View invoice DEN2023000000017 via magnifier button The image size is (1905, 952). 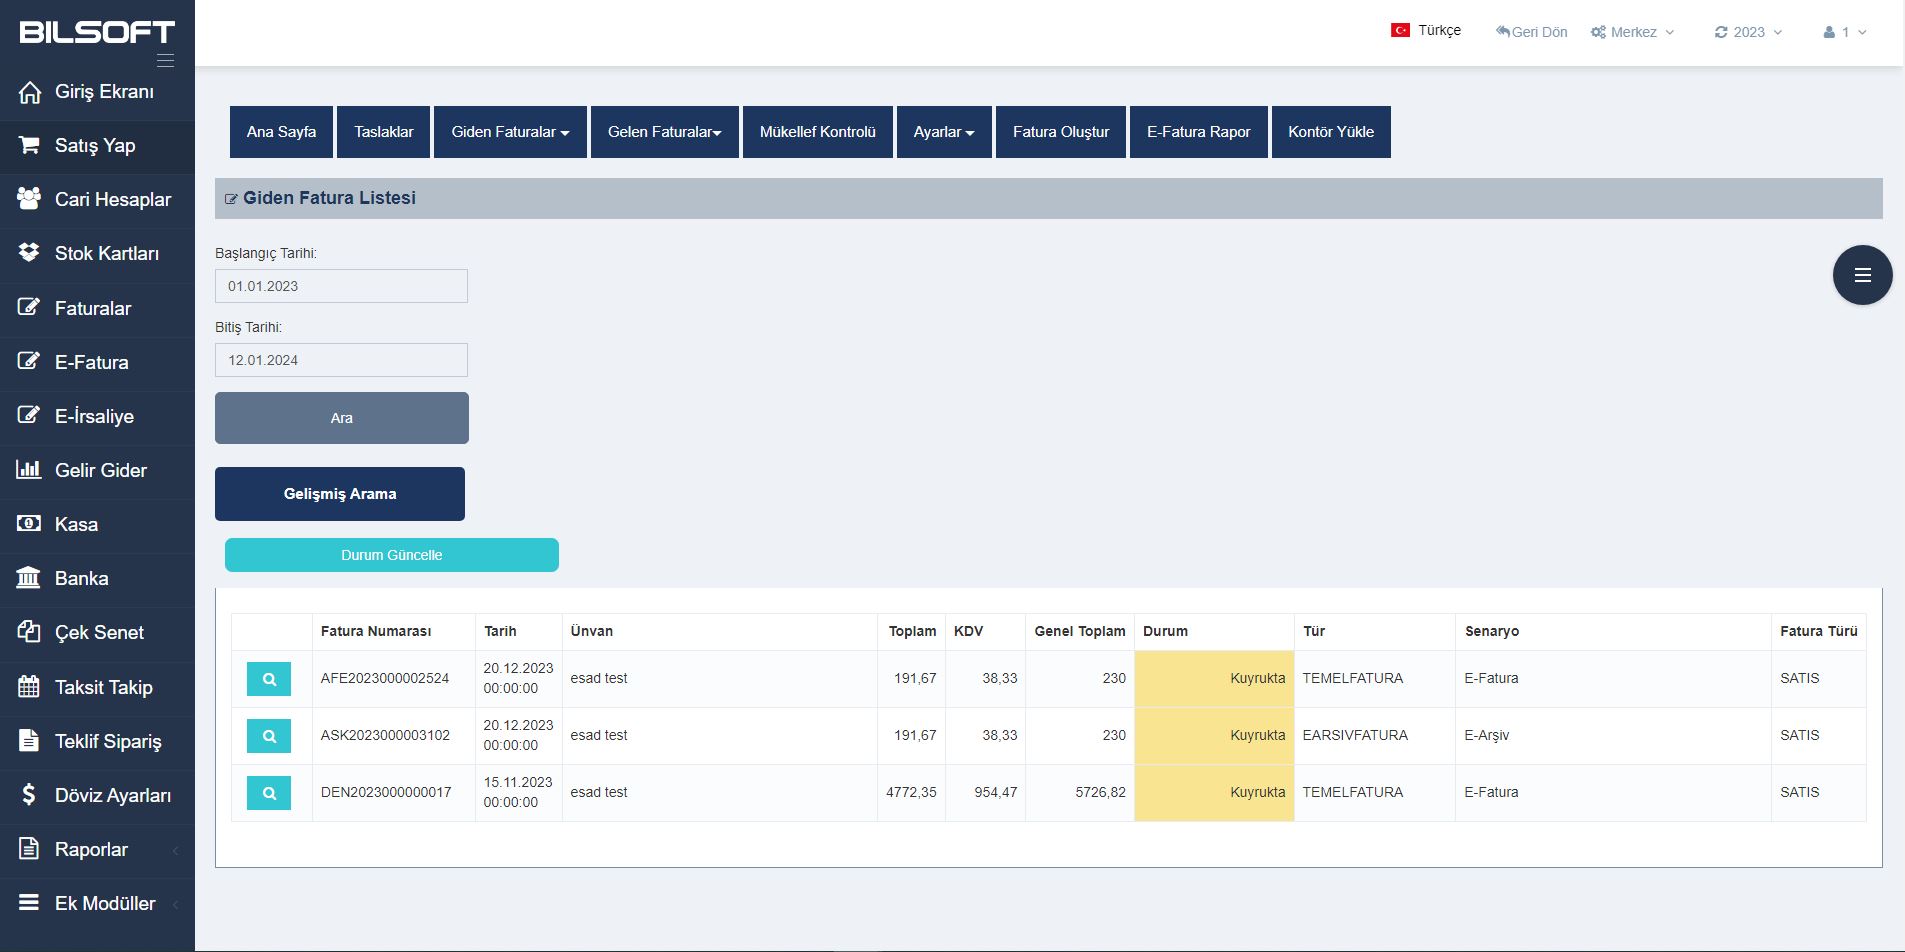click(x=269, y=793)
